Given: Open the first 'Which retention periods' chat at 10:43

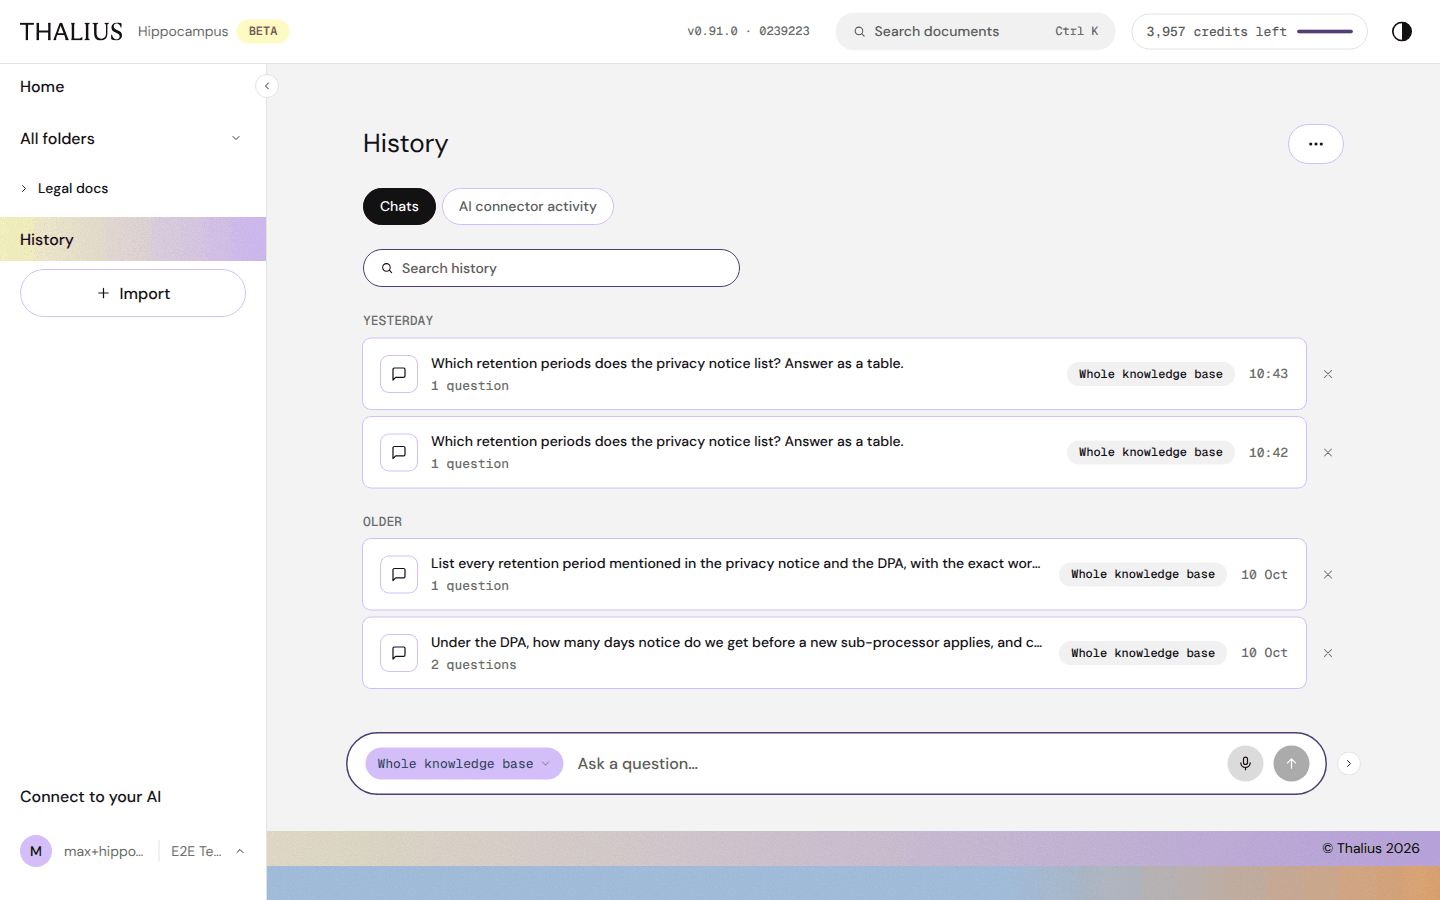Looking at the screenshot, I should 834,374.
